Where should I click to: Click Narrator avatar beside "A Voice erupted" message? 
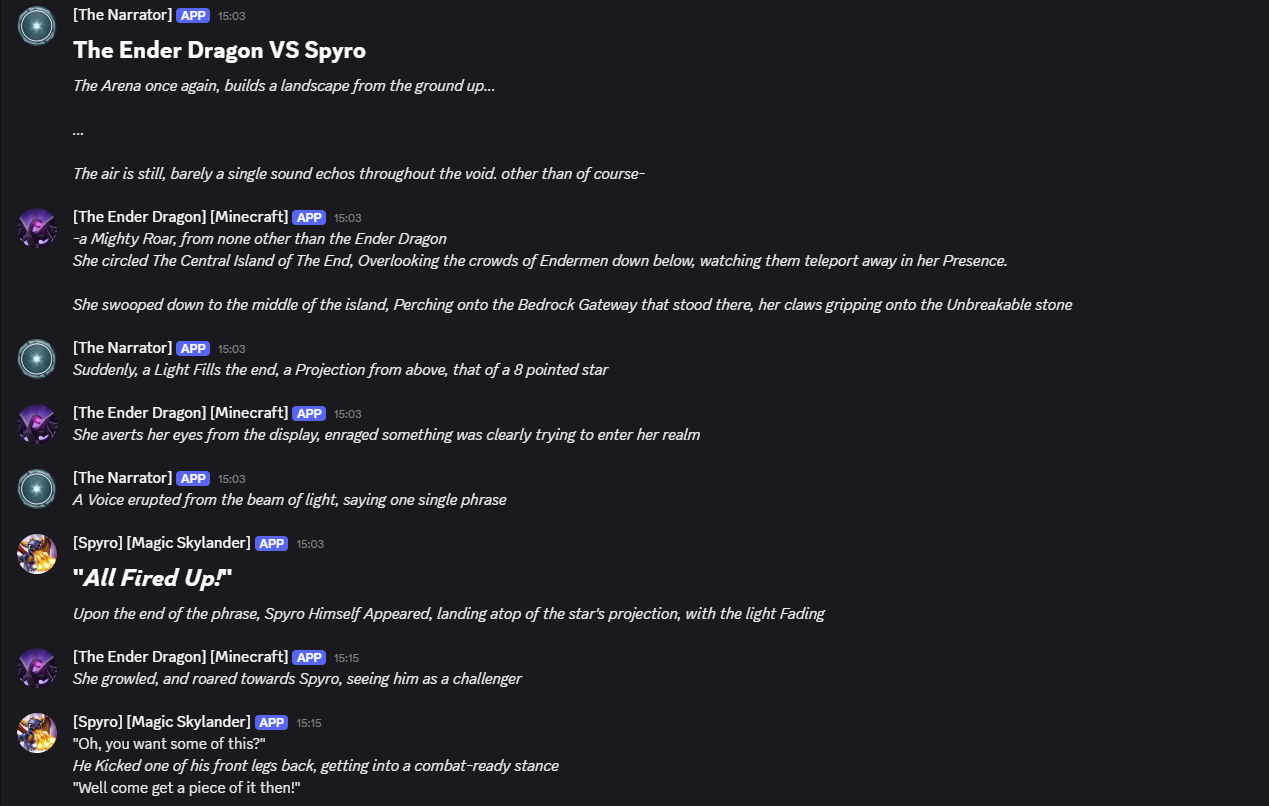pos(37,489)
